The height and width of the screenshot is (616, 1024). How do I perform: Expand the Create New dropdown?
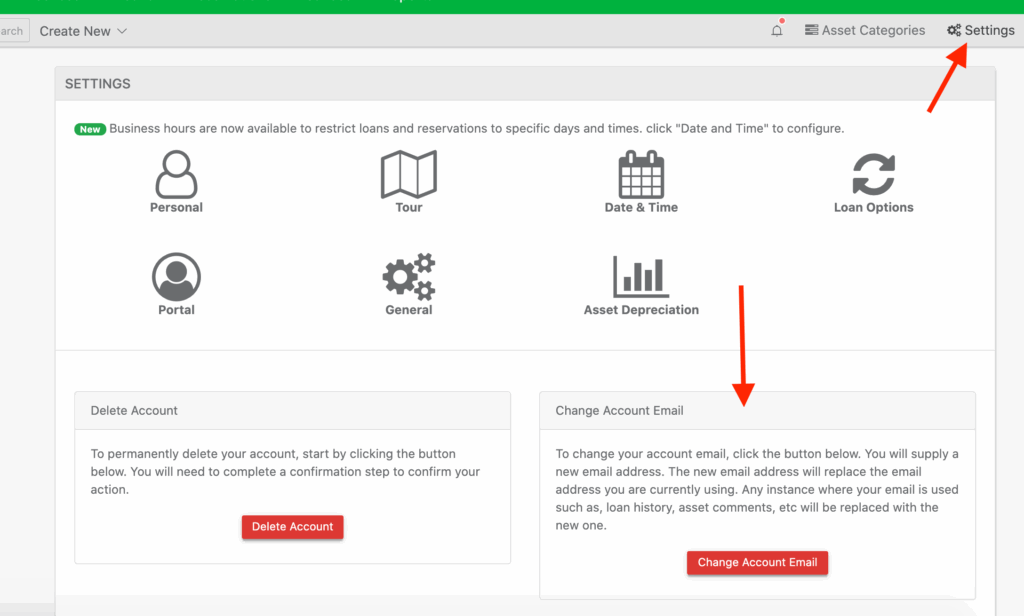pos(83,31)
